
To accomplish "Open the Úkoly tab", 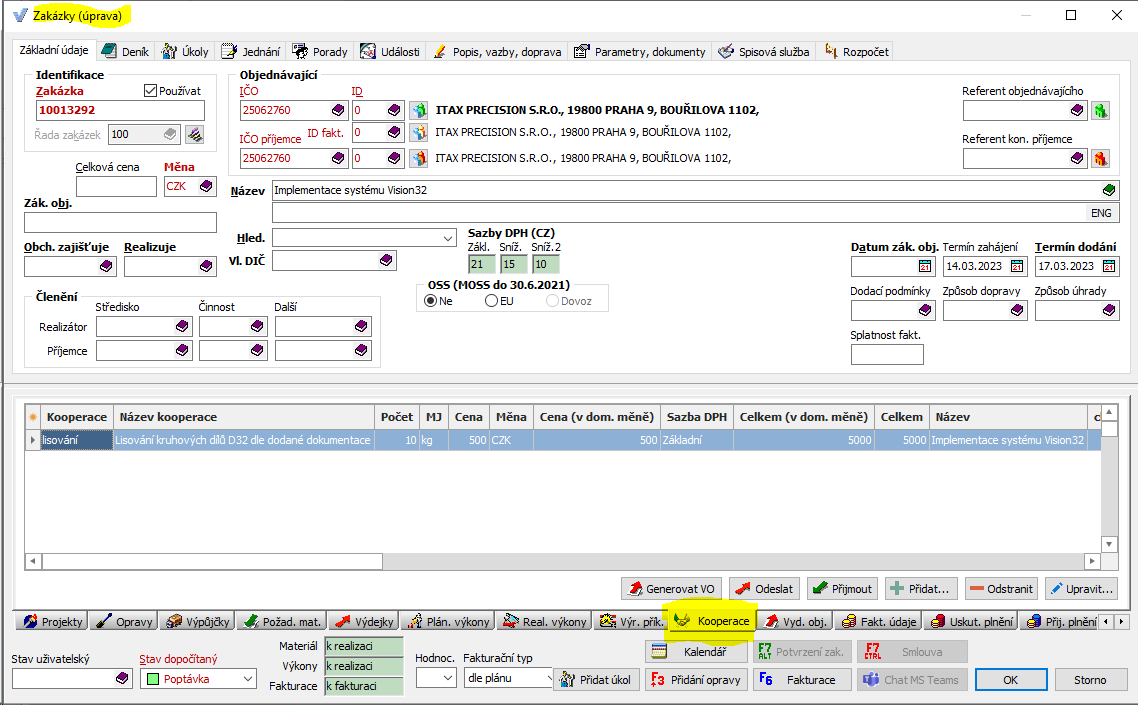I will point(186,52).
